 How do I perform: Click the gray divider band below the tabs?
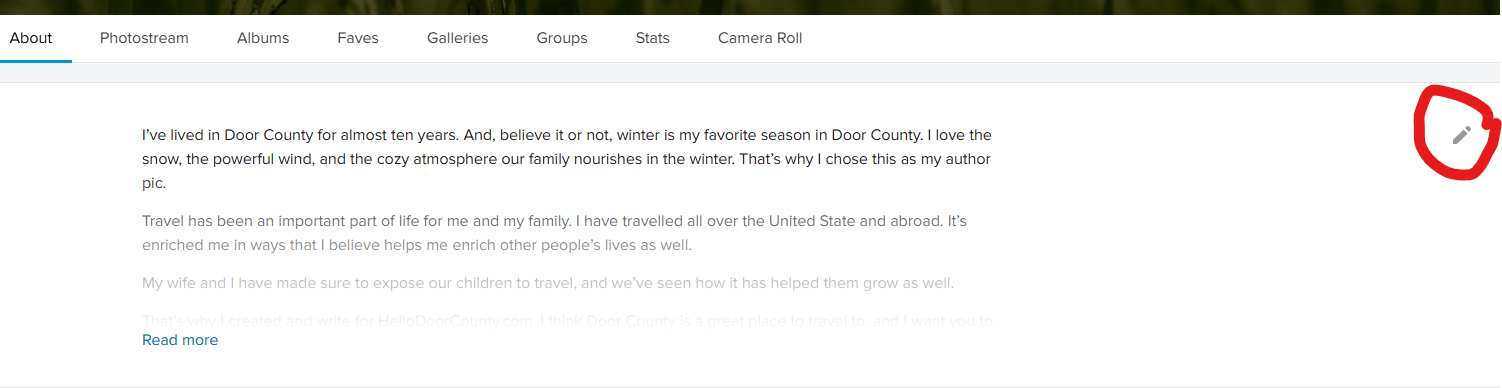point(750,73)
